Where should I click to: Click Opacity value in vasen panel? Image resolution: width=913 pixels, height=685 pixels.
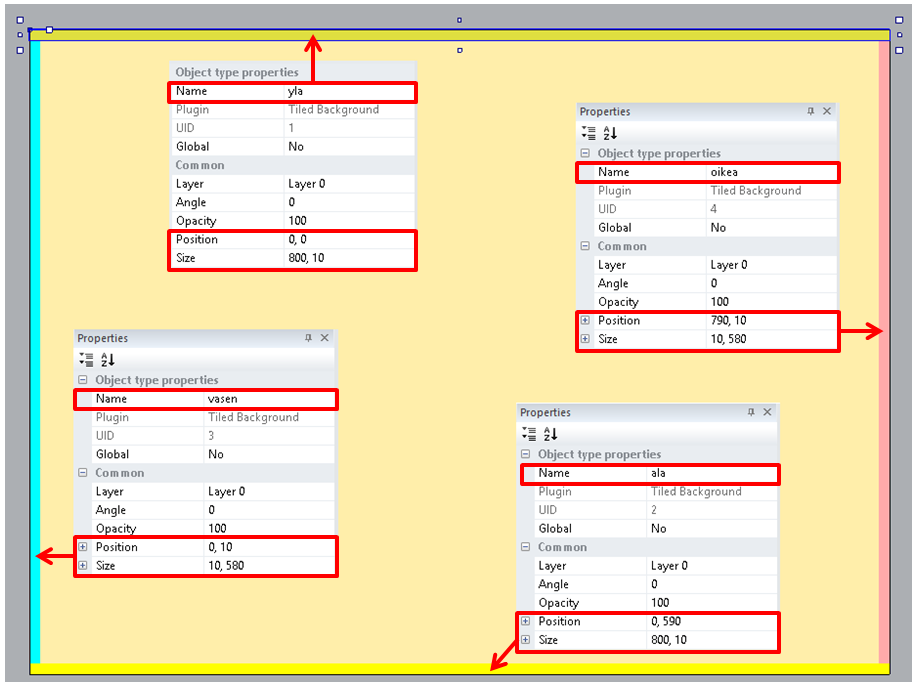268,529
